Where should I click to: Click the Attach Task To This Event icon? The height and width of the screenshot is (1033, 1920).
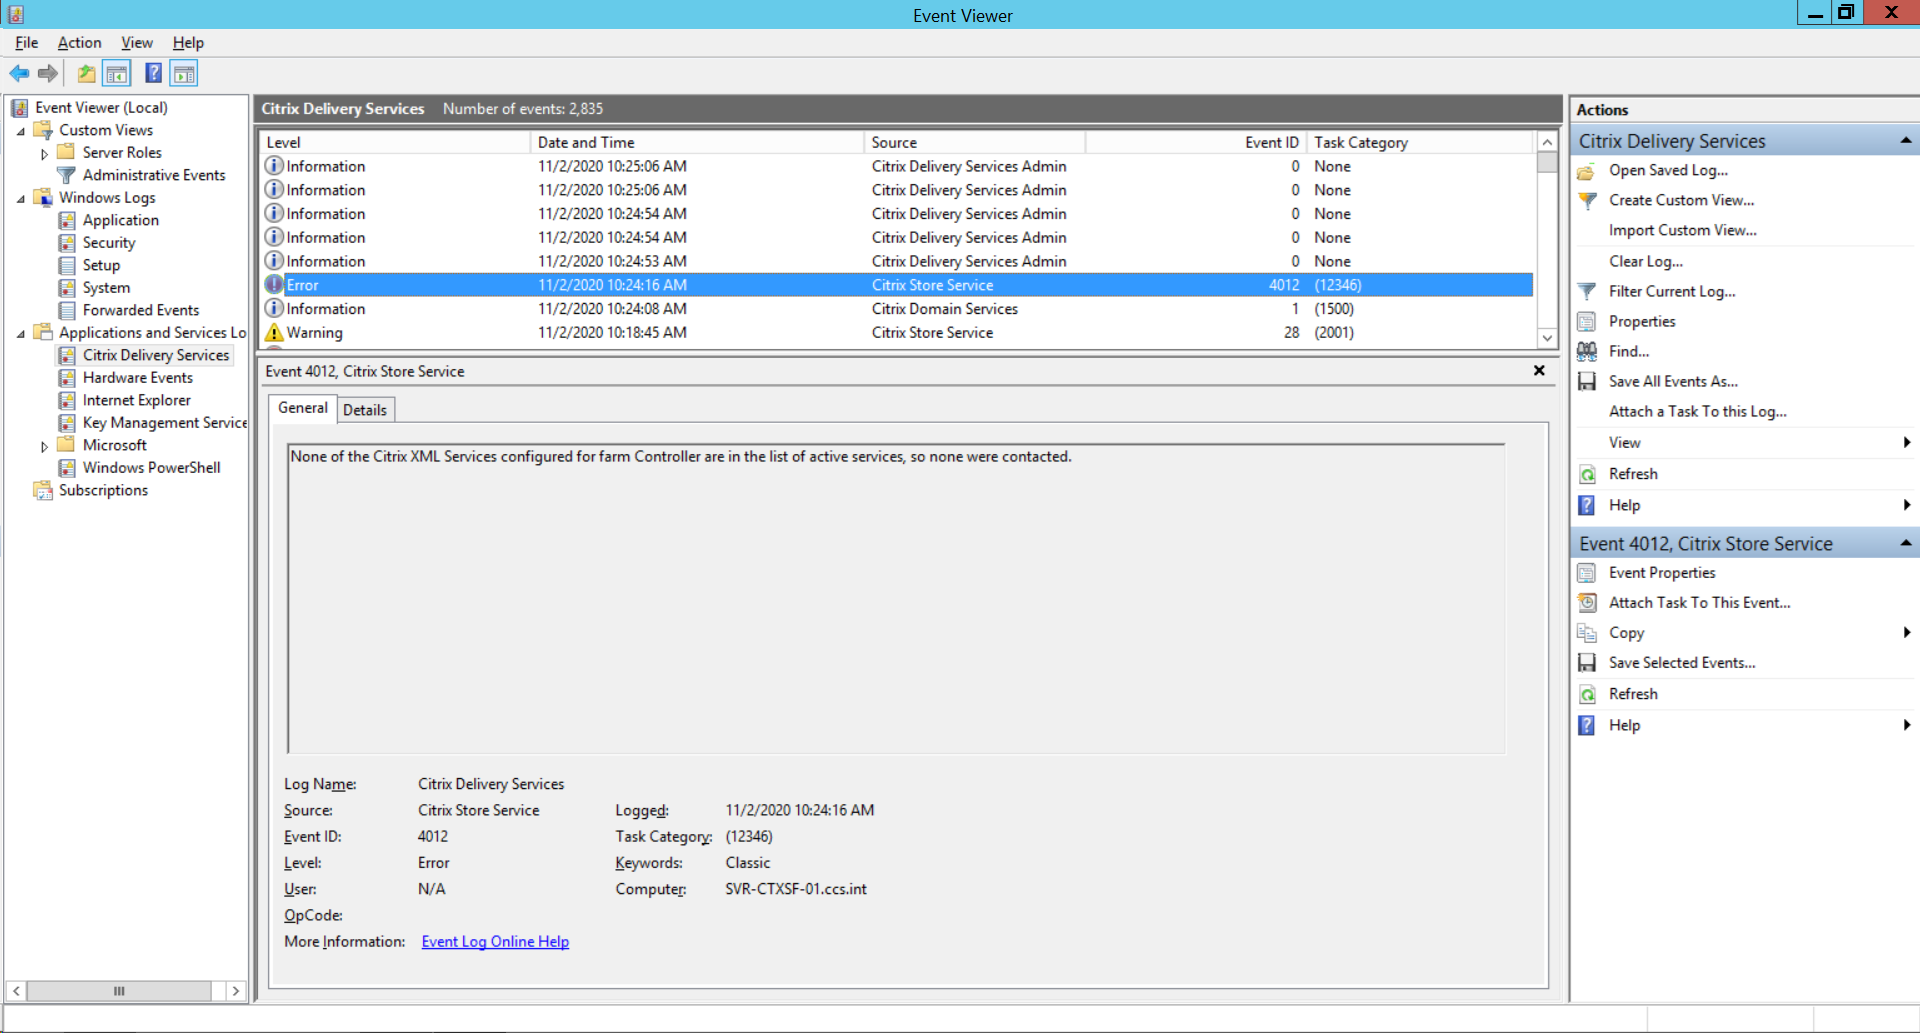1587,603
